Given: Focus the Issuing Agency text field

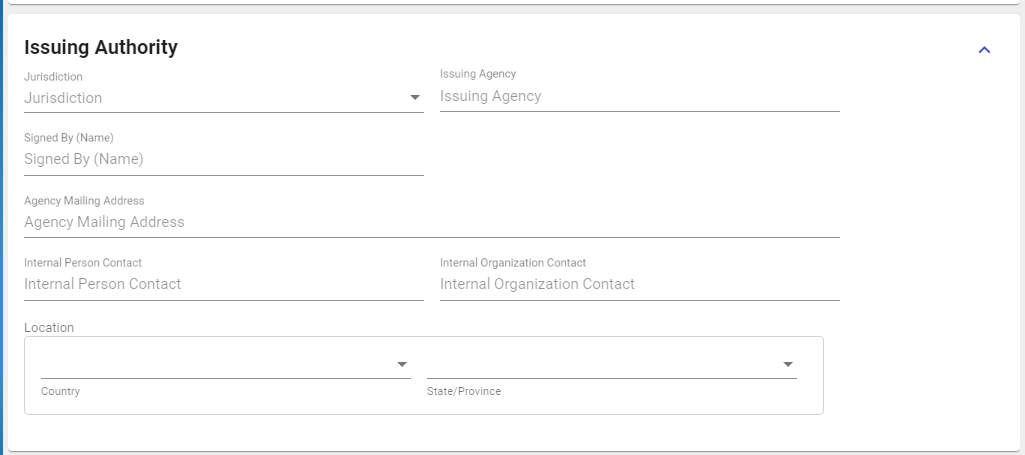Looking at the screenshot, I should pyautogui.click(x=639, y=97).
